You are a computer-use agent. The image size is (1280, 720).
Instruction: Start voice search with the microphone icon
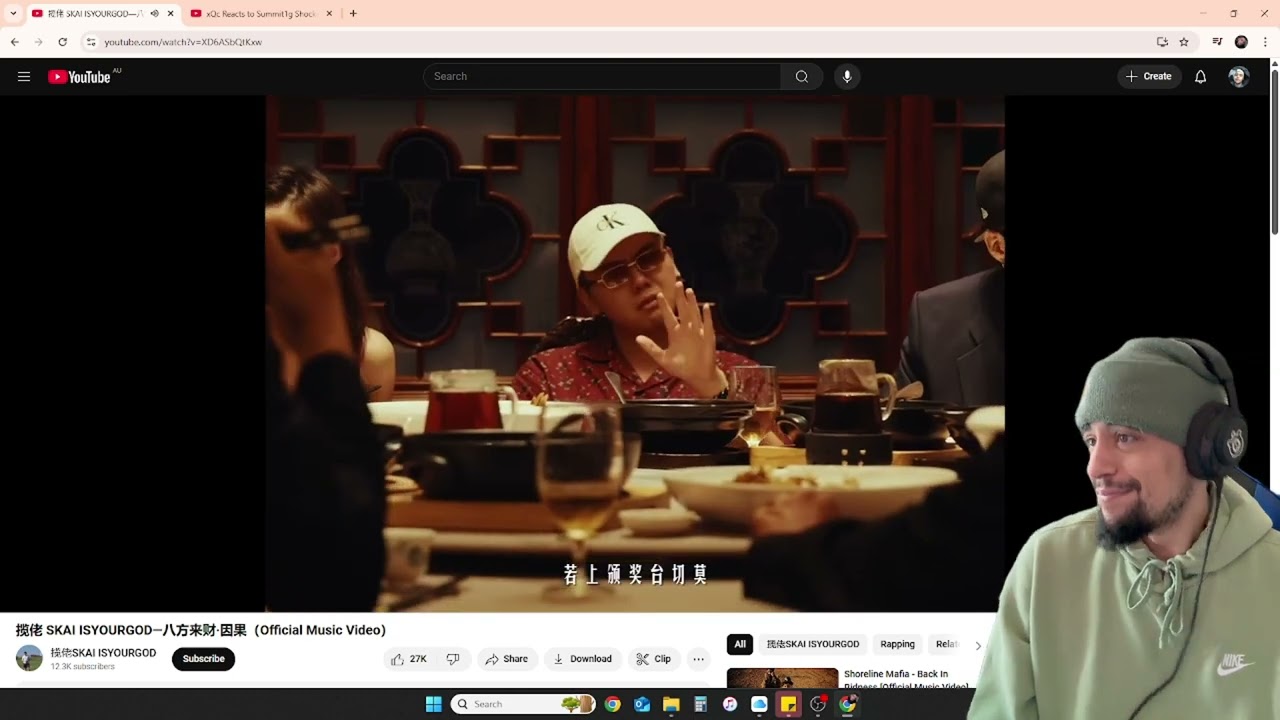[847, 77]
